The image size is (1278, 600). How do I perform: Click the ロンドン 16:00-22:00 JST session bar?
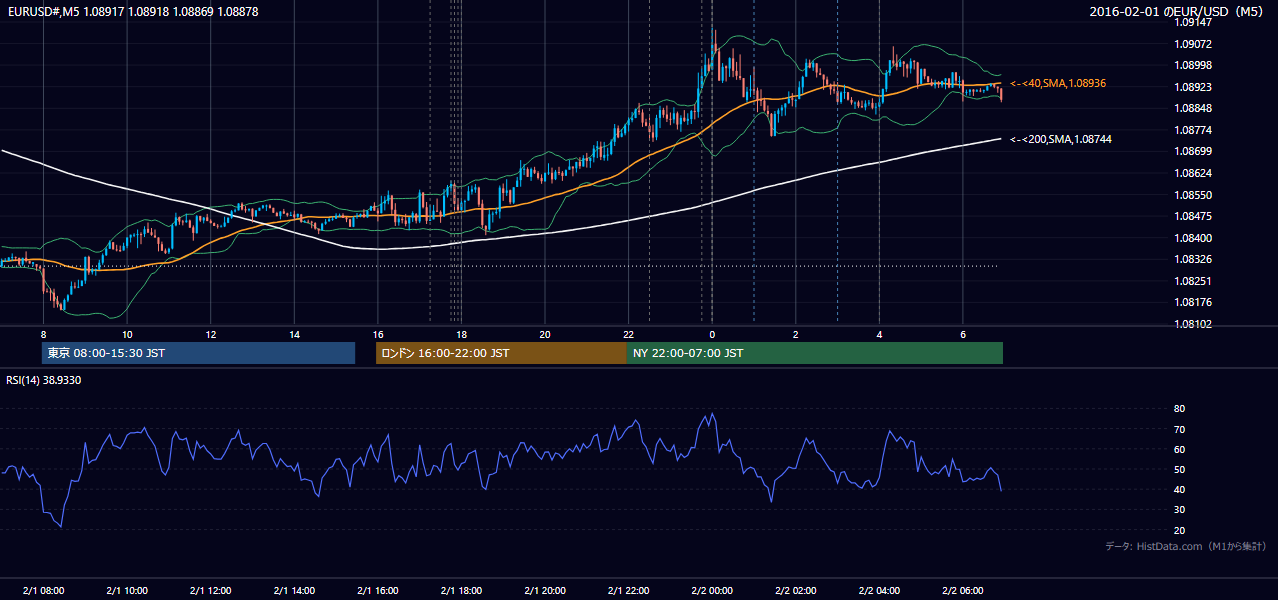coord(501,353)
